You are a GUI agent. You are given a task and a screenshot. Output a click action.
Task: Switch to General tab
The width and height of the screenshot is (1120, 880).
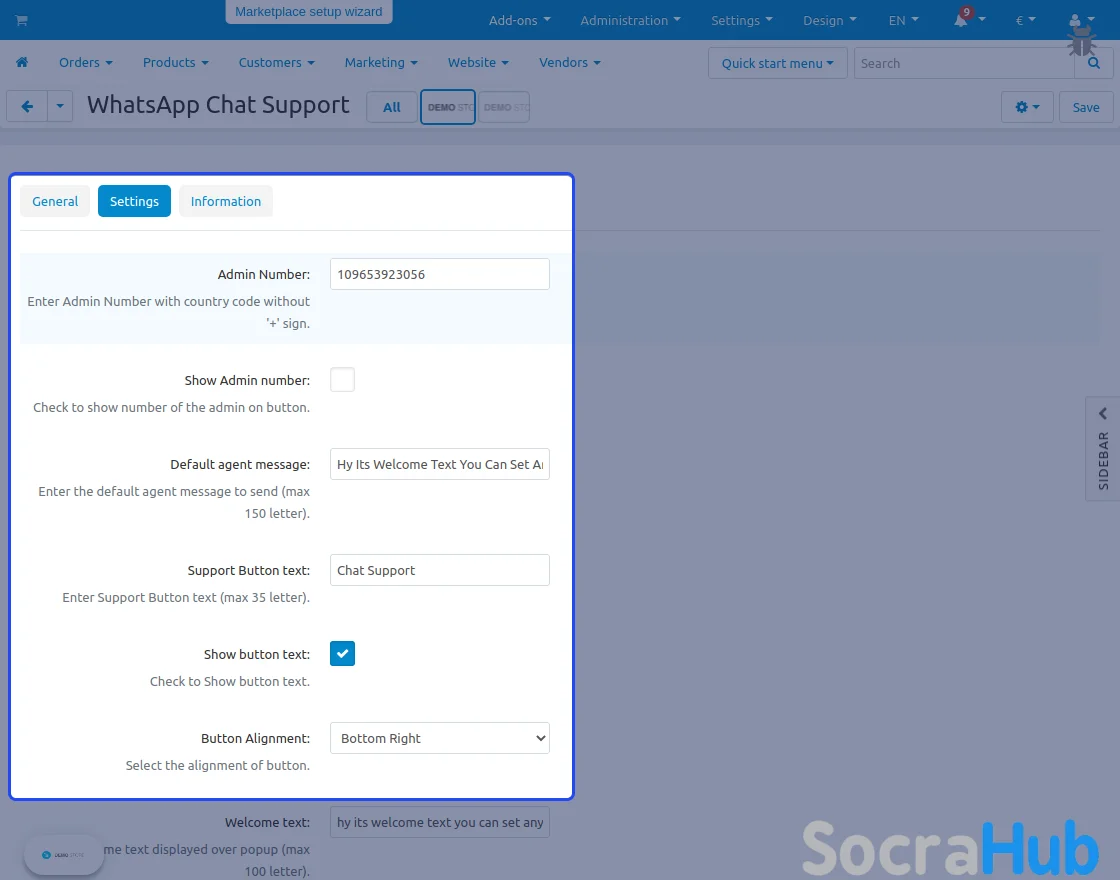(55, 201)
